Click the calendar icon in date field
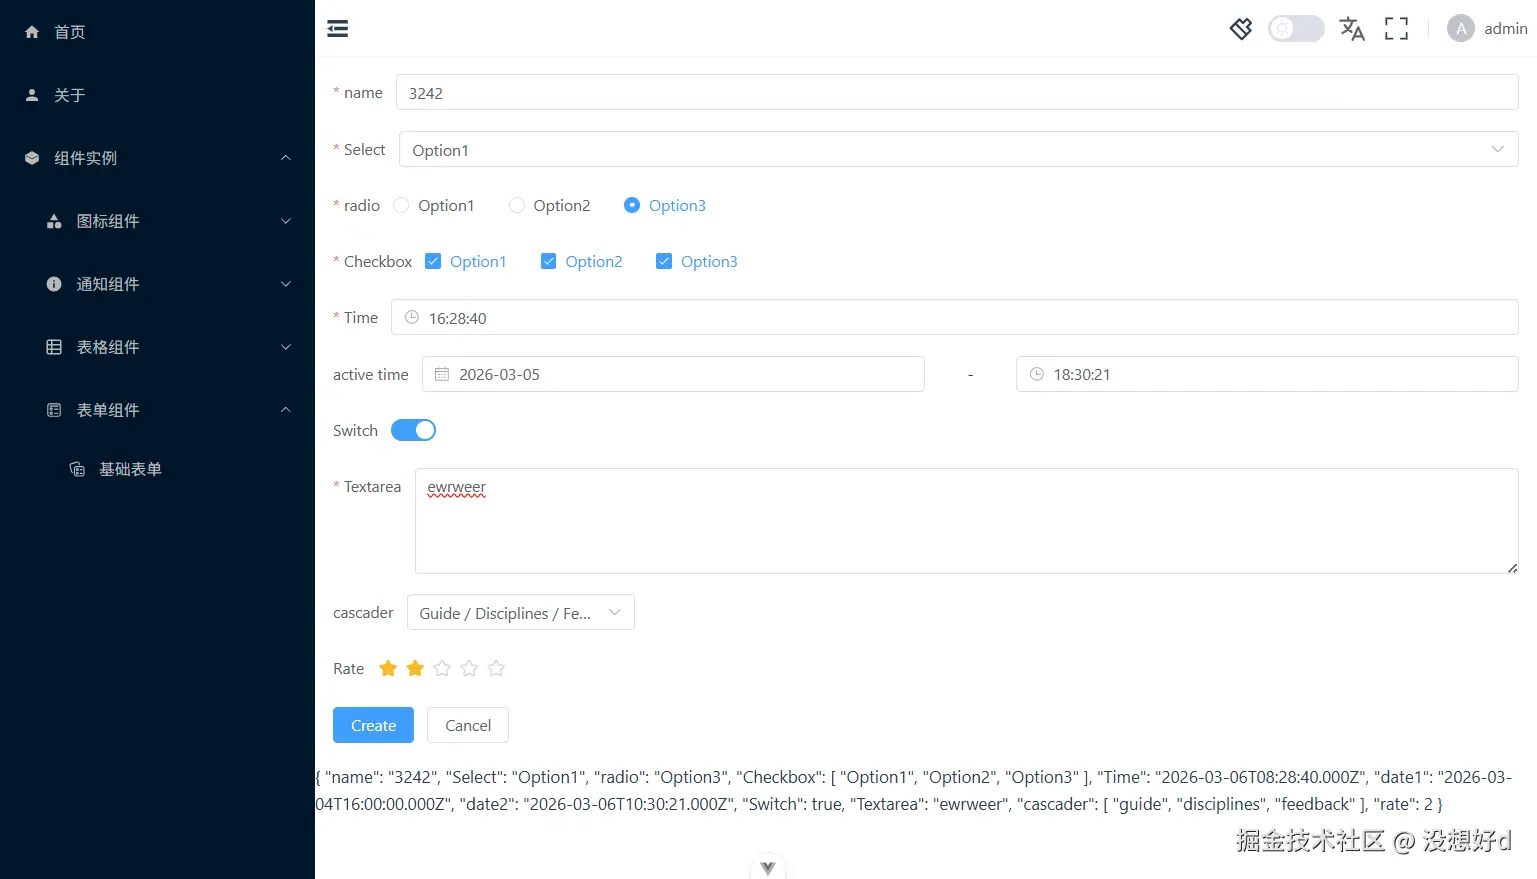The image size is (1537, 879). [442, 374]
